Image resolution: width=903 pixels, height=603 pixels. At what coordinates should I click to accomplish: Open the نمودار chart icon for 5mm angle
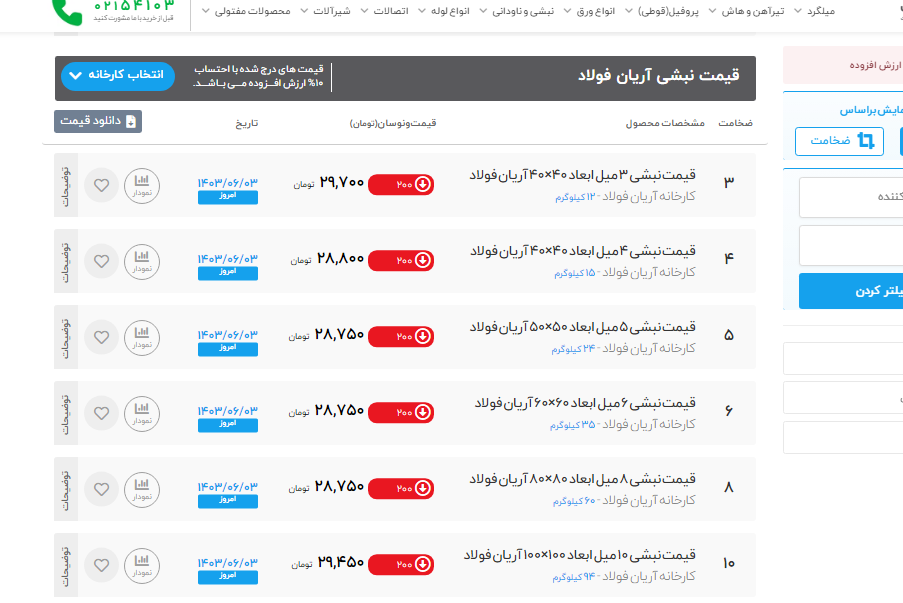(141, 336)
